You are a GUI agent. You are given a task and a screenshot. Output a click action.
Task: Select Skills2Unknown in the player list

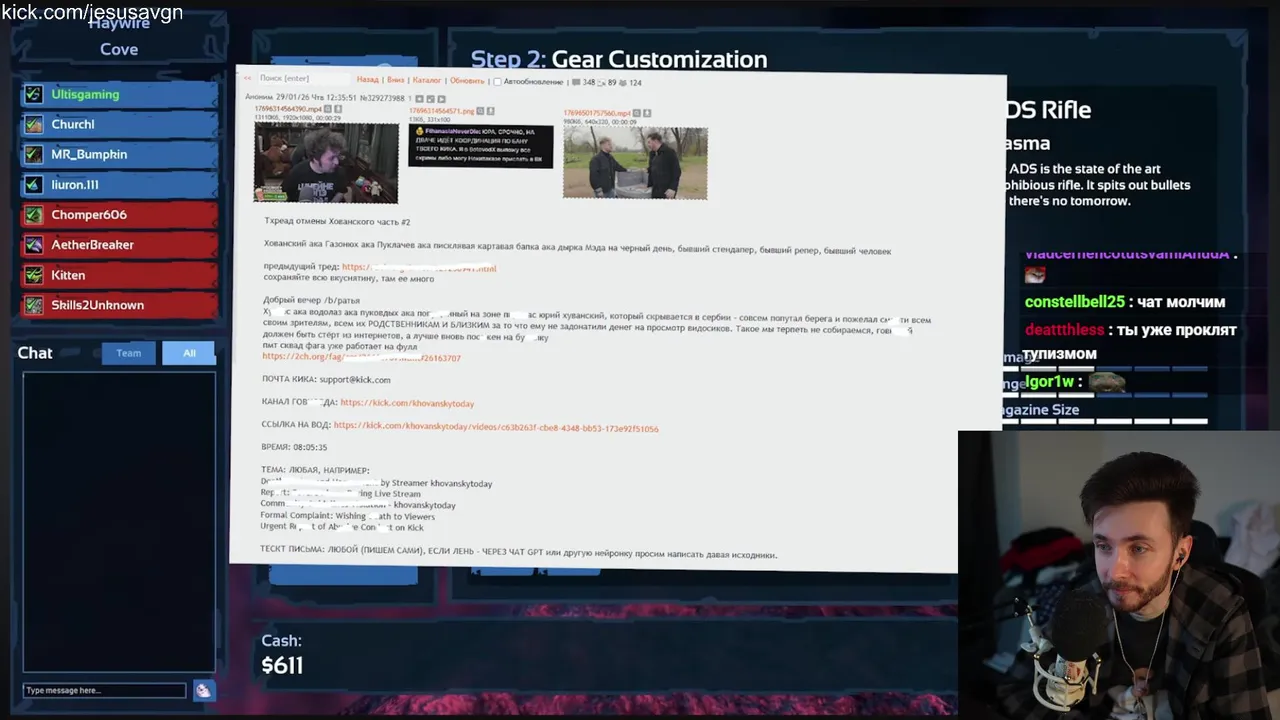pyautogui.click(x=119, y=305)
